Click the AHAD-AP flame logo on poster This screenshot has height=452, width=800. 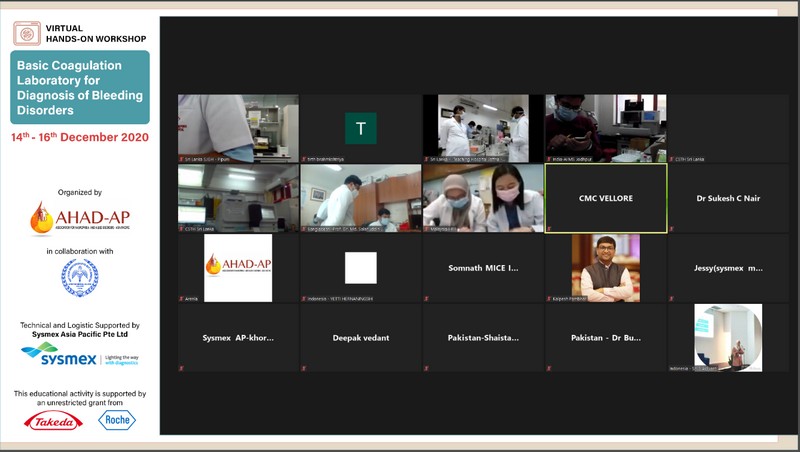[x=80, y=217]
